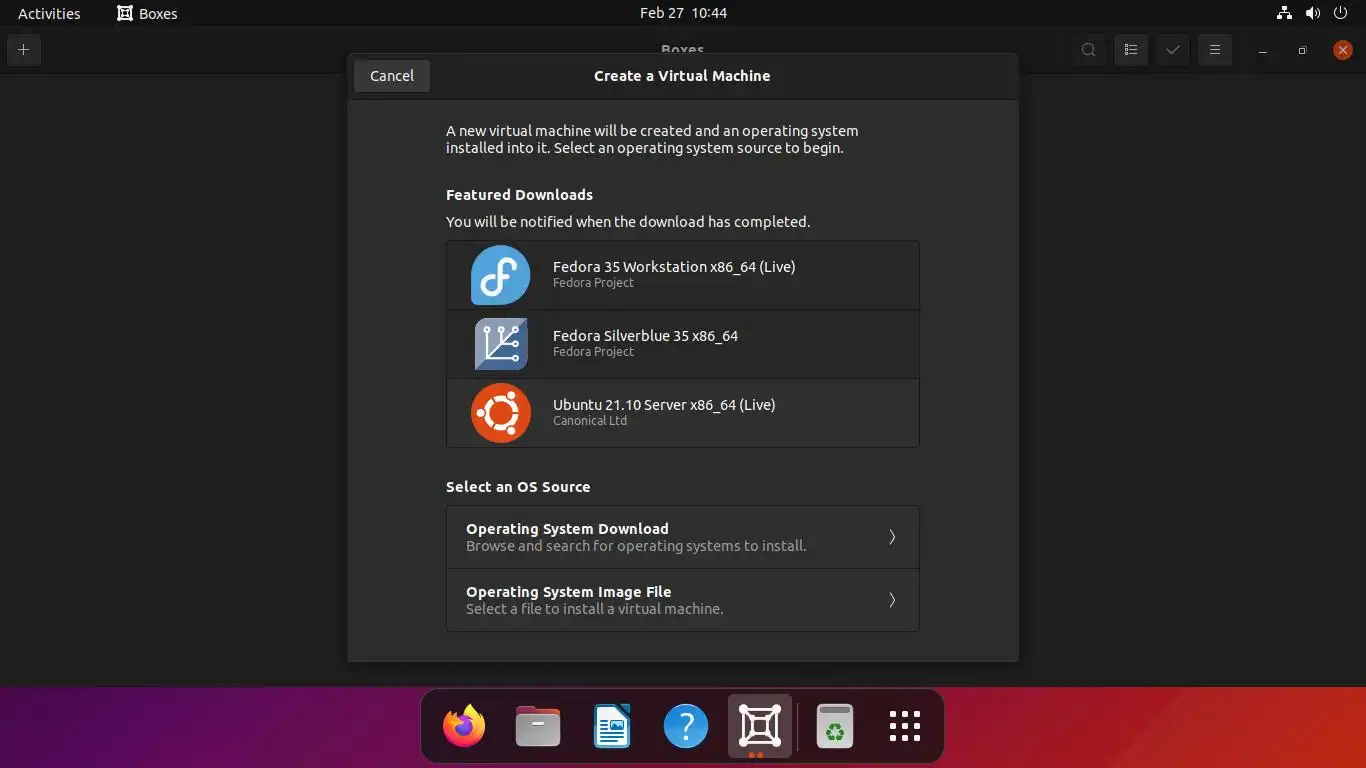The width and height of the screenshot is (1366, 768).
Task: Open the clock showing Feb 27 10:44
Action: click(x=683, y=13)
